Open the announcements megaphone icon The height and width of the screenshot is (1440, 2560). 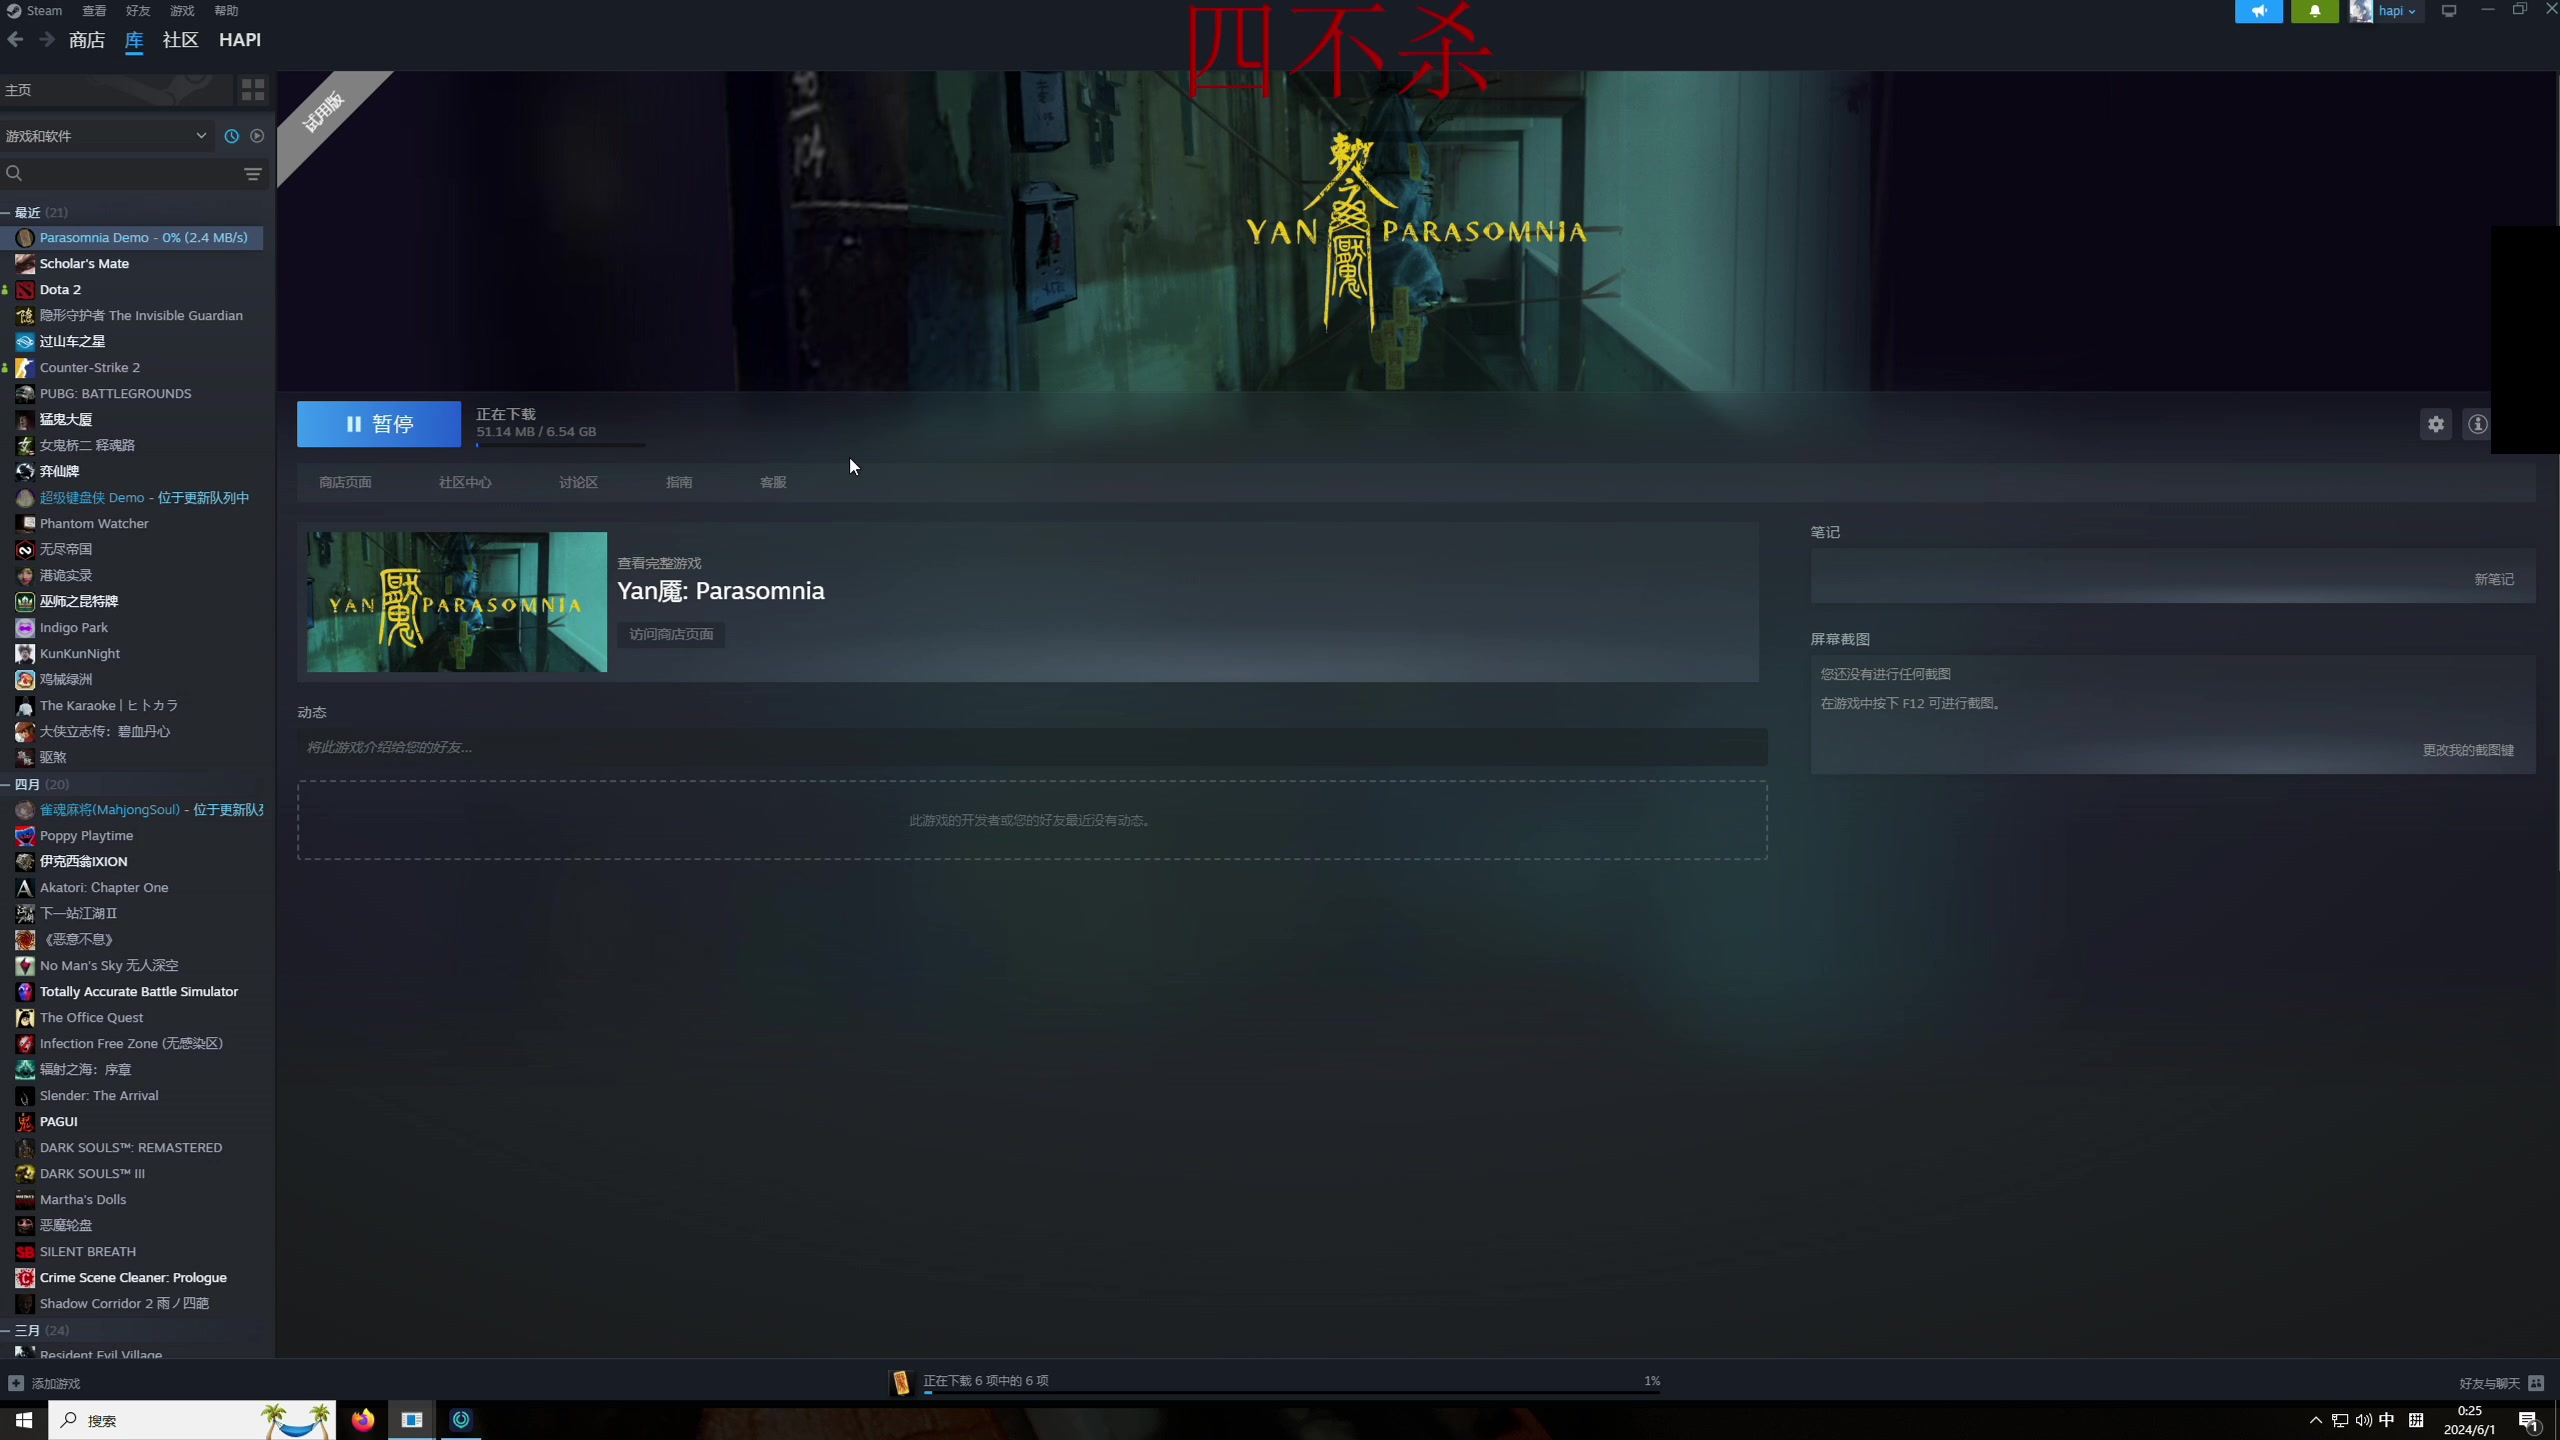point(2258,11)
